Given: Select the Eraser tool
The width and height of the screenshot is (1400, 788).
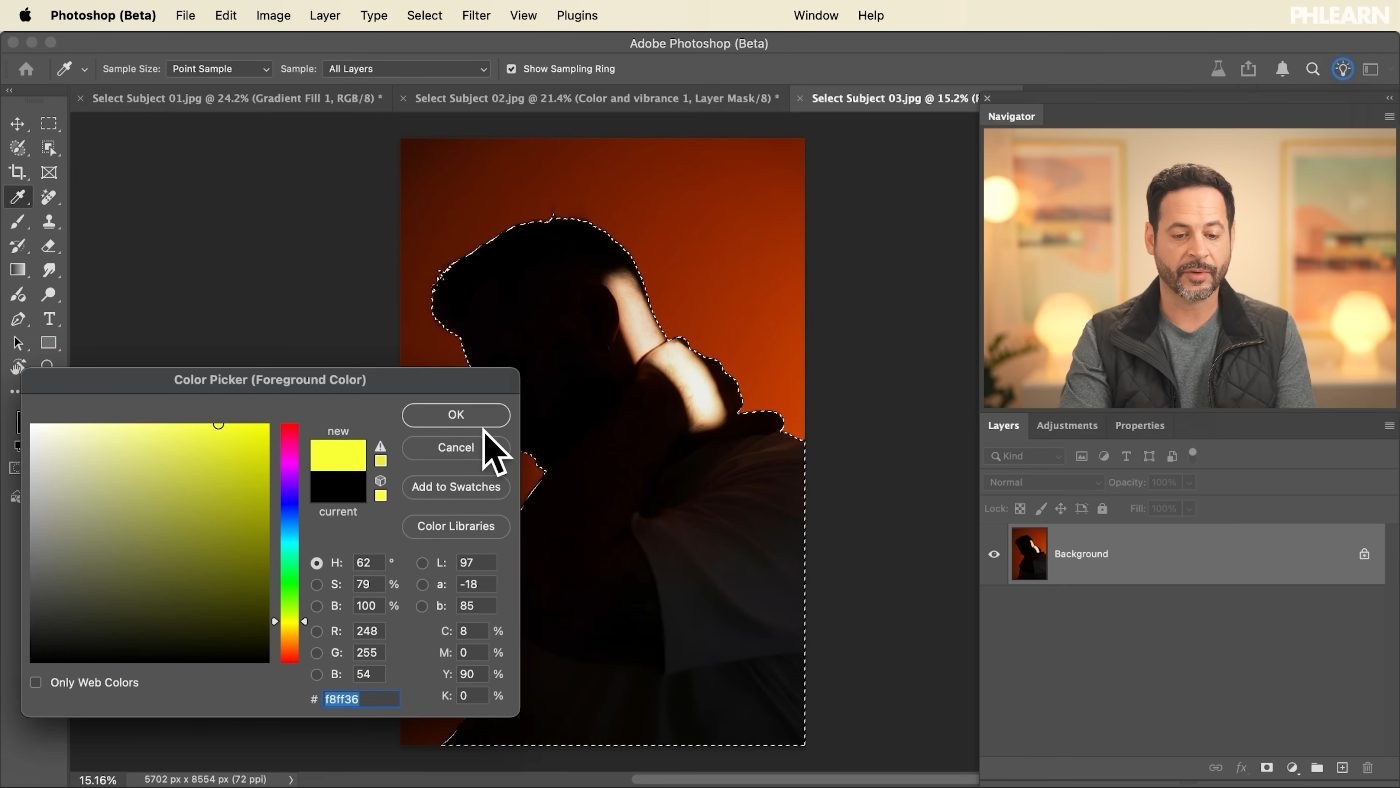Looking at the screenshot, I should (49, 246).
